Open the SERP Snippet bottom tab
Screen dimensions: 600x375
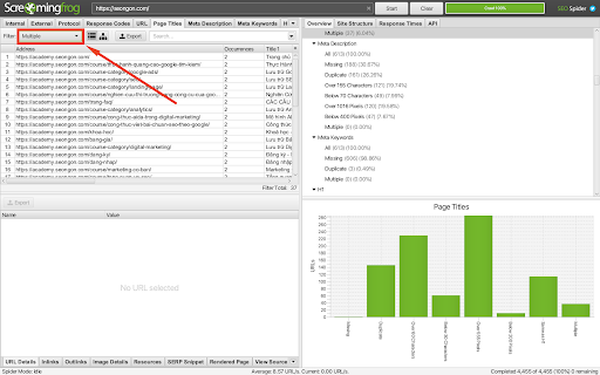(x=186, y=362)
